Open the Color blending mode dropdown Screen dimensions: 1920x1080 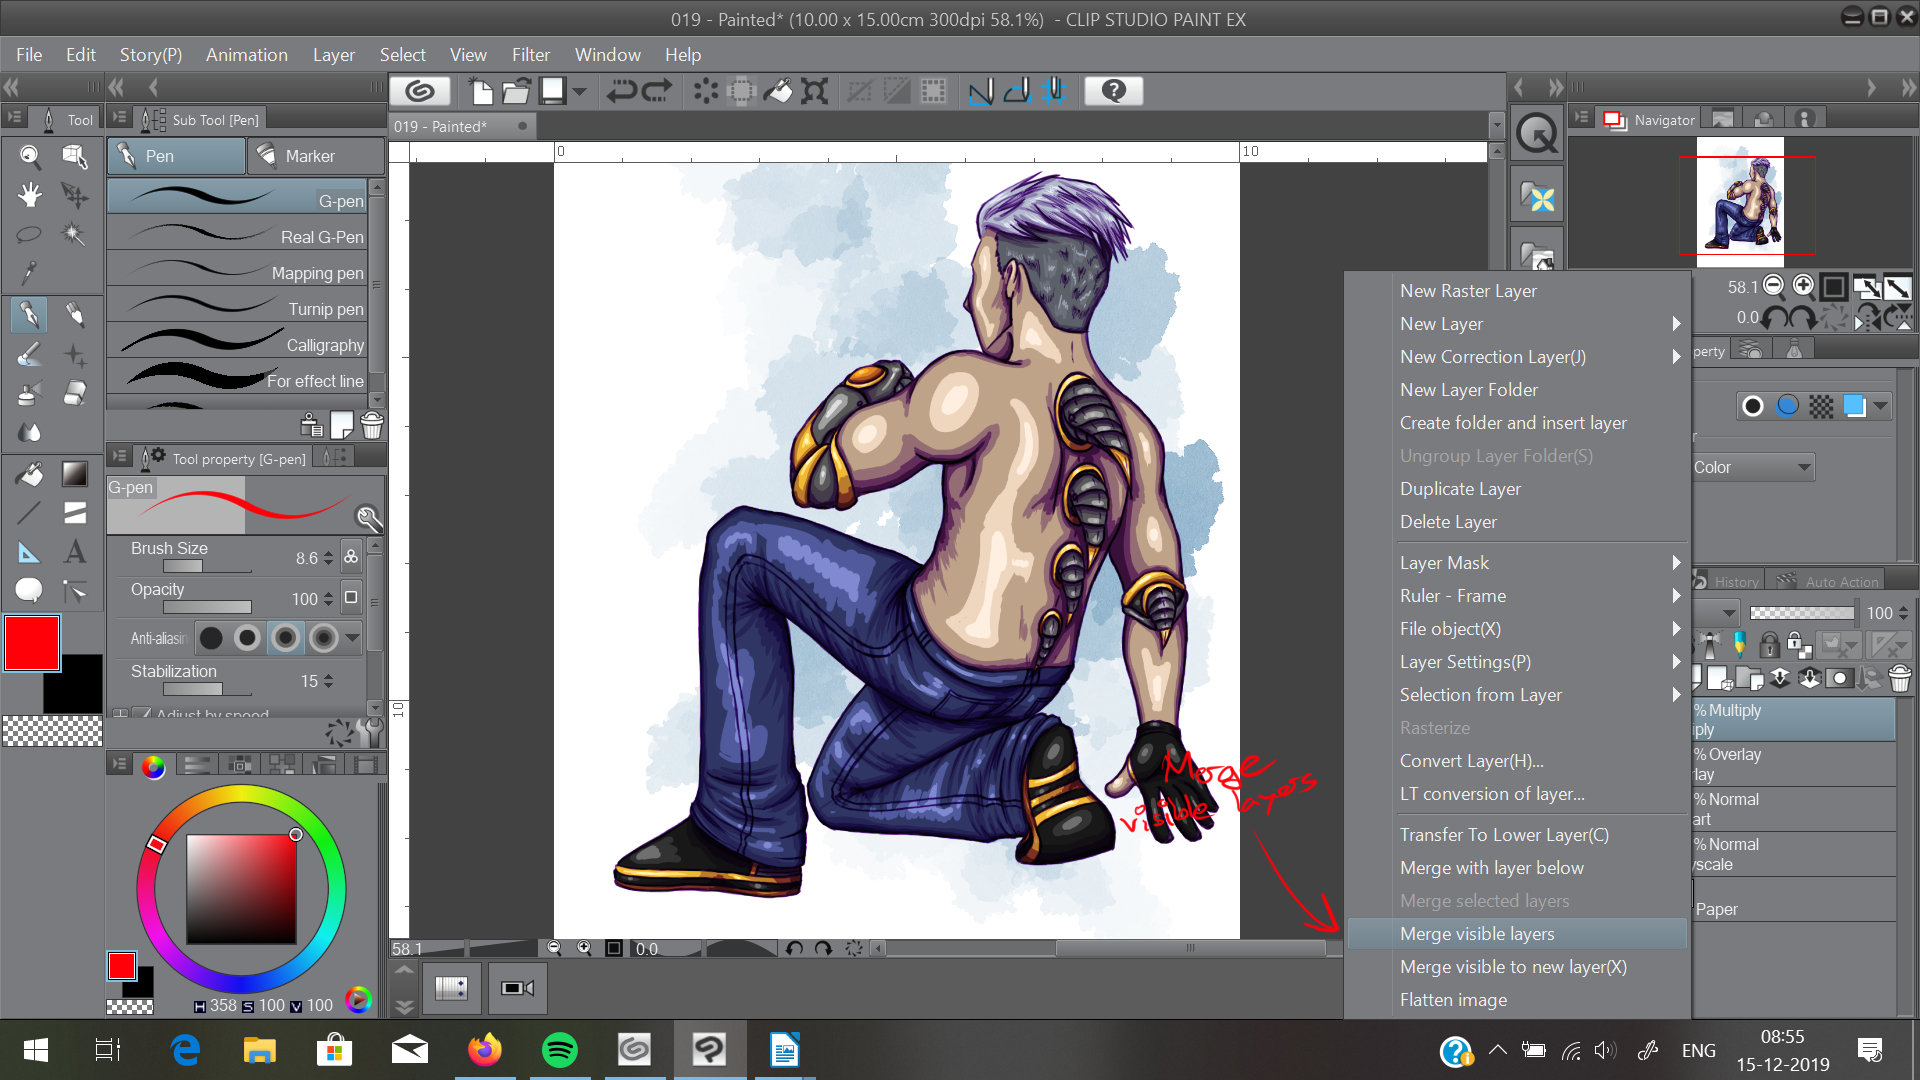pos(1752,467)
